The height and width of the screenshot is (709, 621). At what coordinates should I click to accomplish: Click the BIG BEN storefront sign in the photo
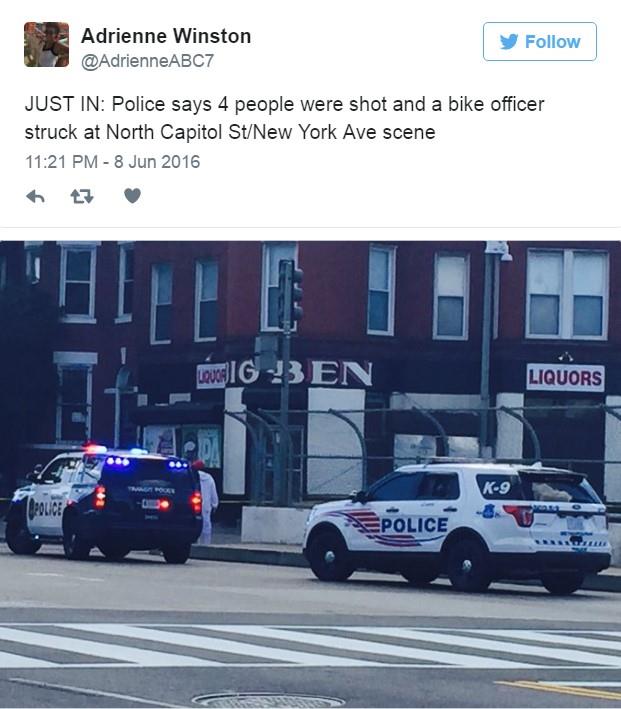[285, 374]
